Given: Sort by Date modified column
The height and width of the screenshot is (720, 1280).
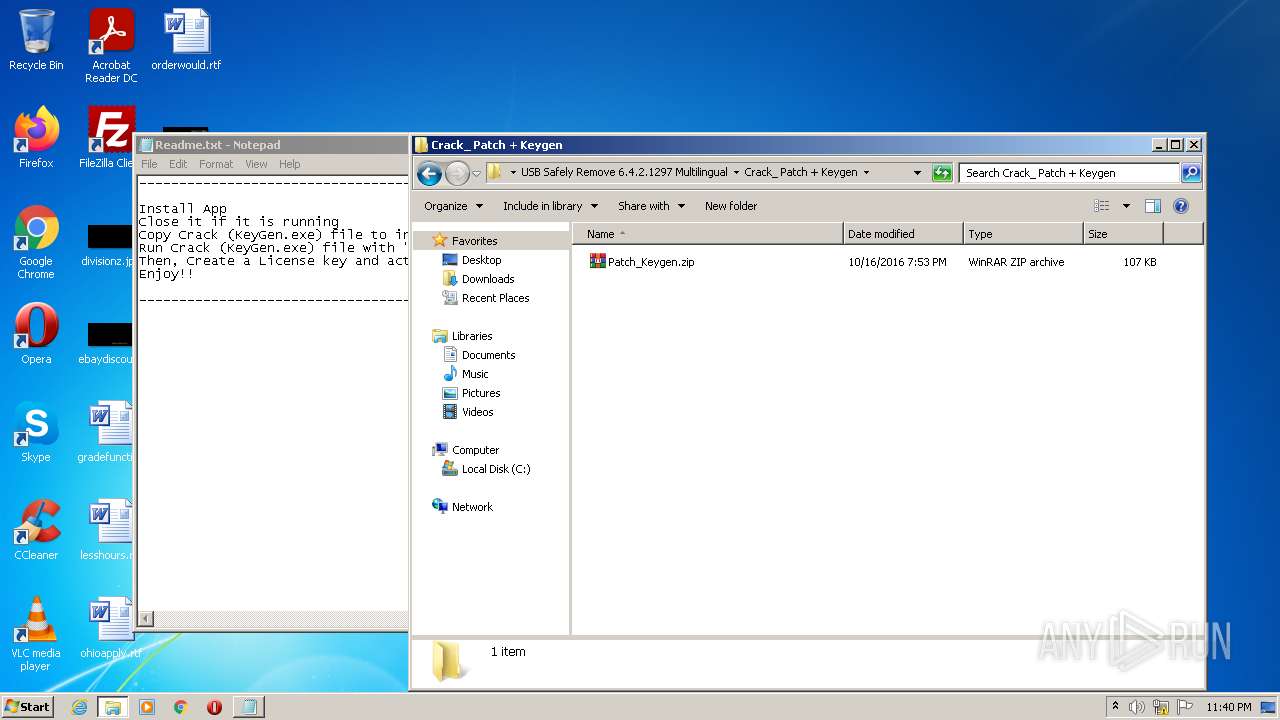Looking at the screenshot, I should [903, 234].
